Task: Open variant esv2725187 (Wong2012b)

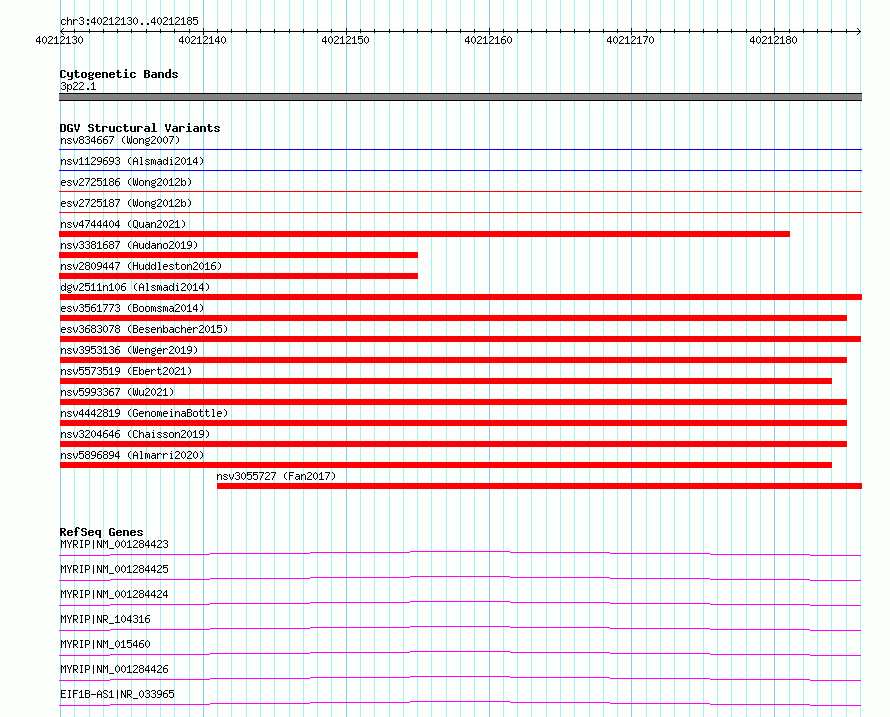Action: 126,203
